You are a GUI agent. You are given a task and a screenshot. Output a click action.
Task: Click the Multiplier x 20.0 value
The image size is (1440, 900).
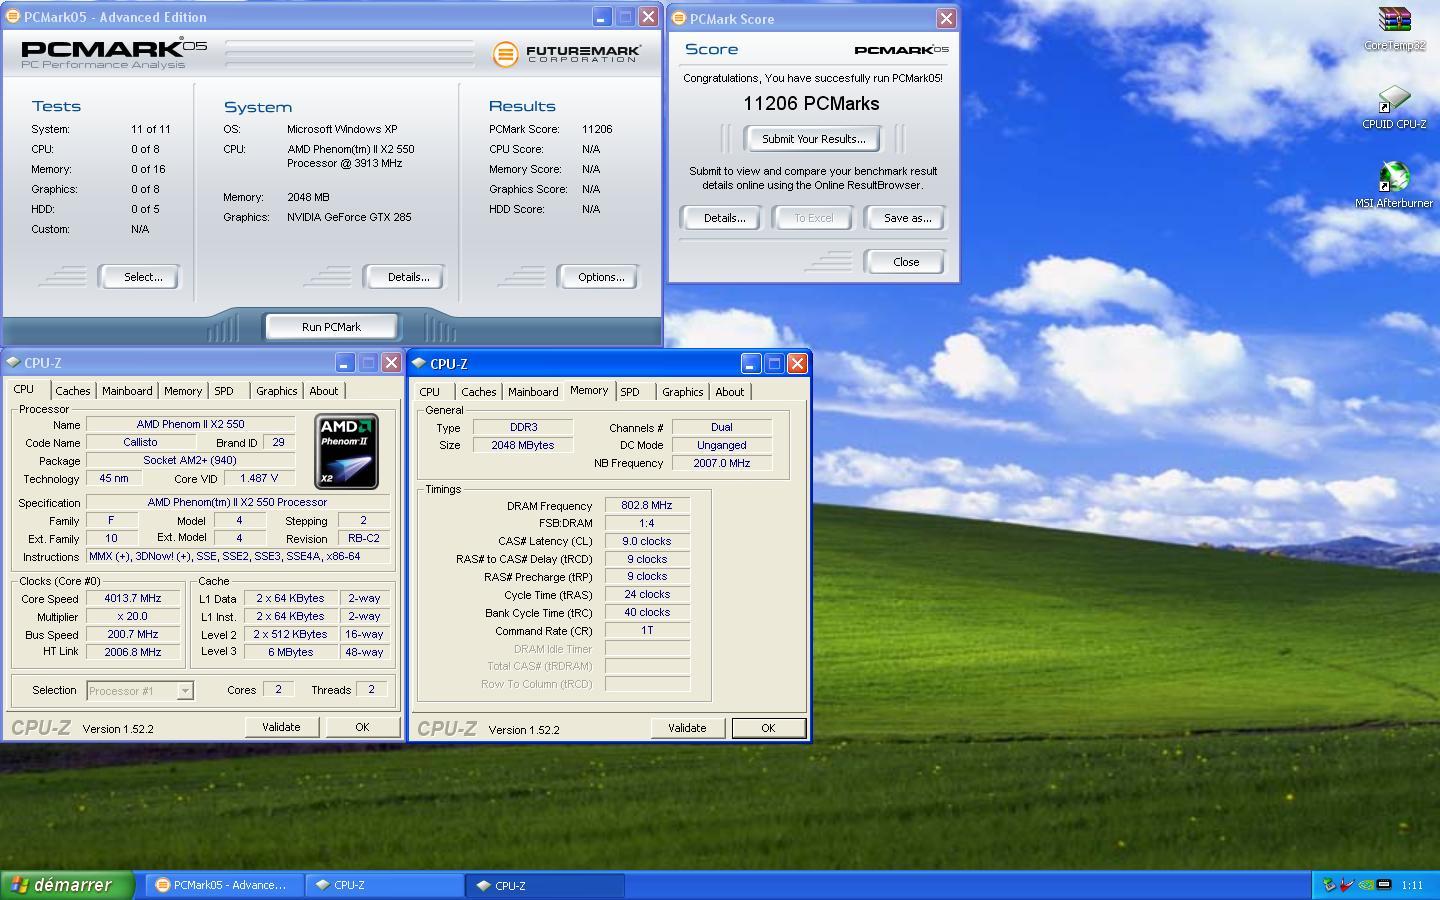pos(133,616)
